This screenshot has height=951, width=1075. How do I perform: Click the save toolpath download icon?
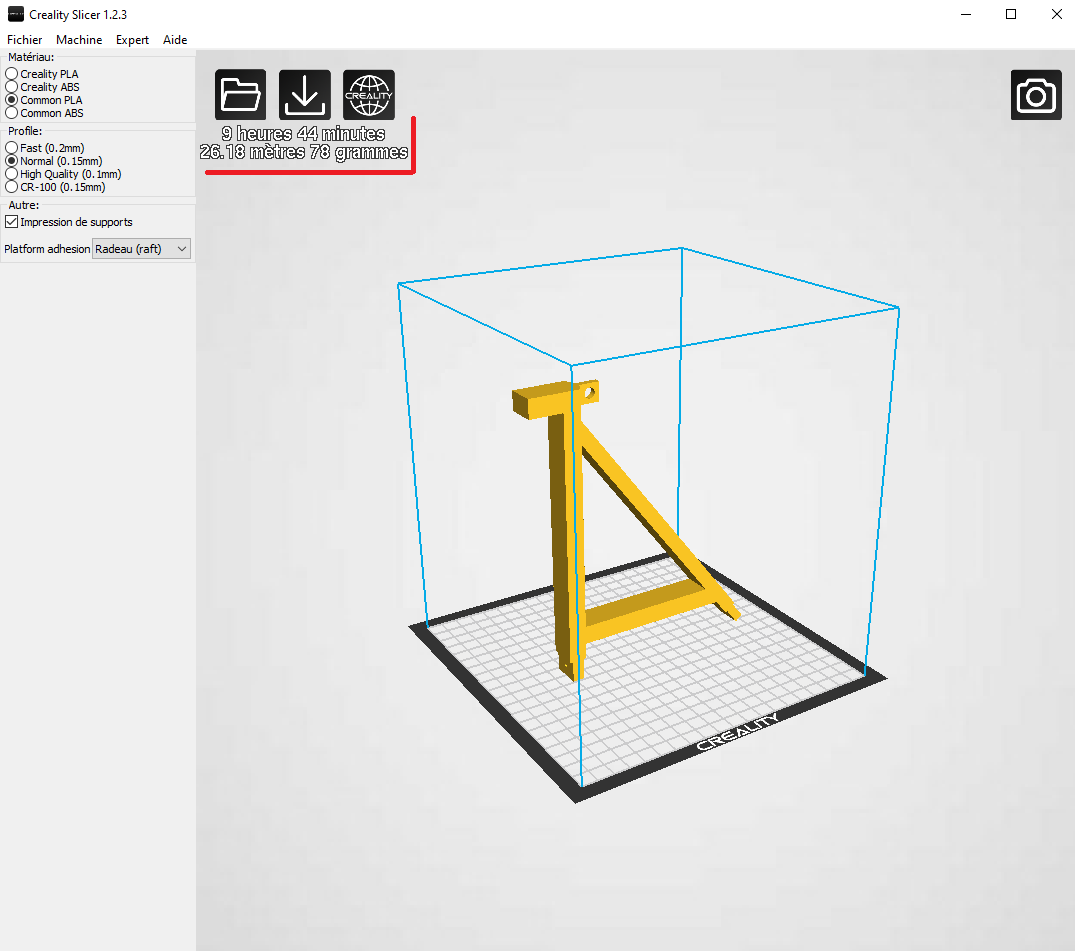[x=304, y=95]
